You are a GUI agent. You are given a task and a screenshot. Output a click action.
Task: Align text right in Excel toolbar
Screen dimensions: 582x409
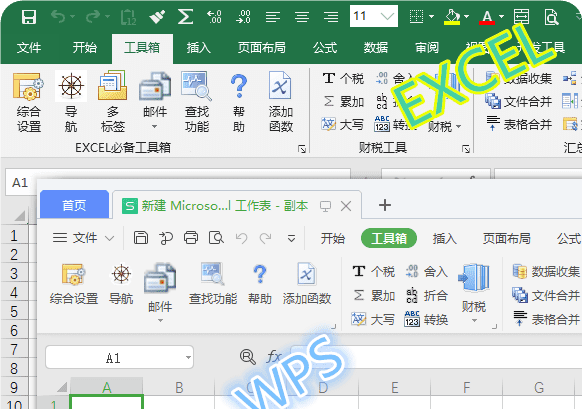click(331, 17)
